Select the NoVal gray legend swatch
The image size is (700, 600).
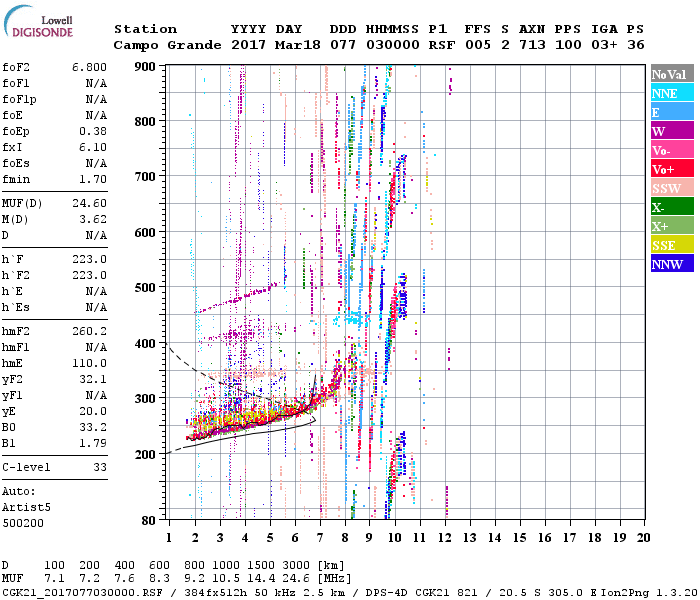point(672,74)
